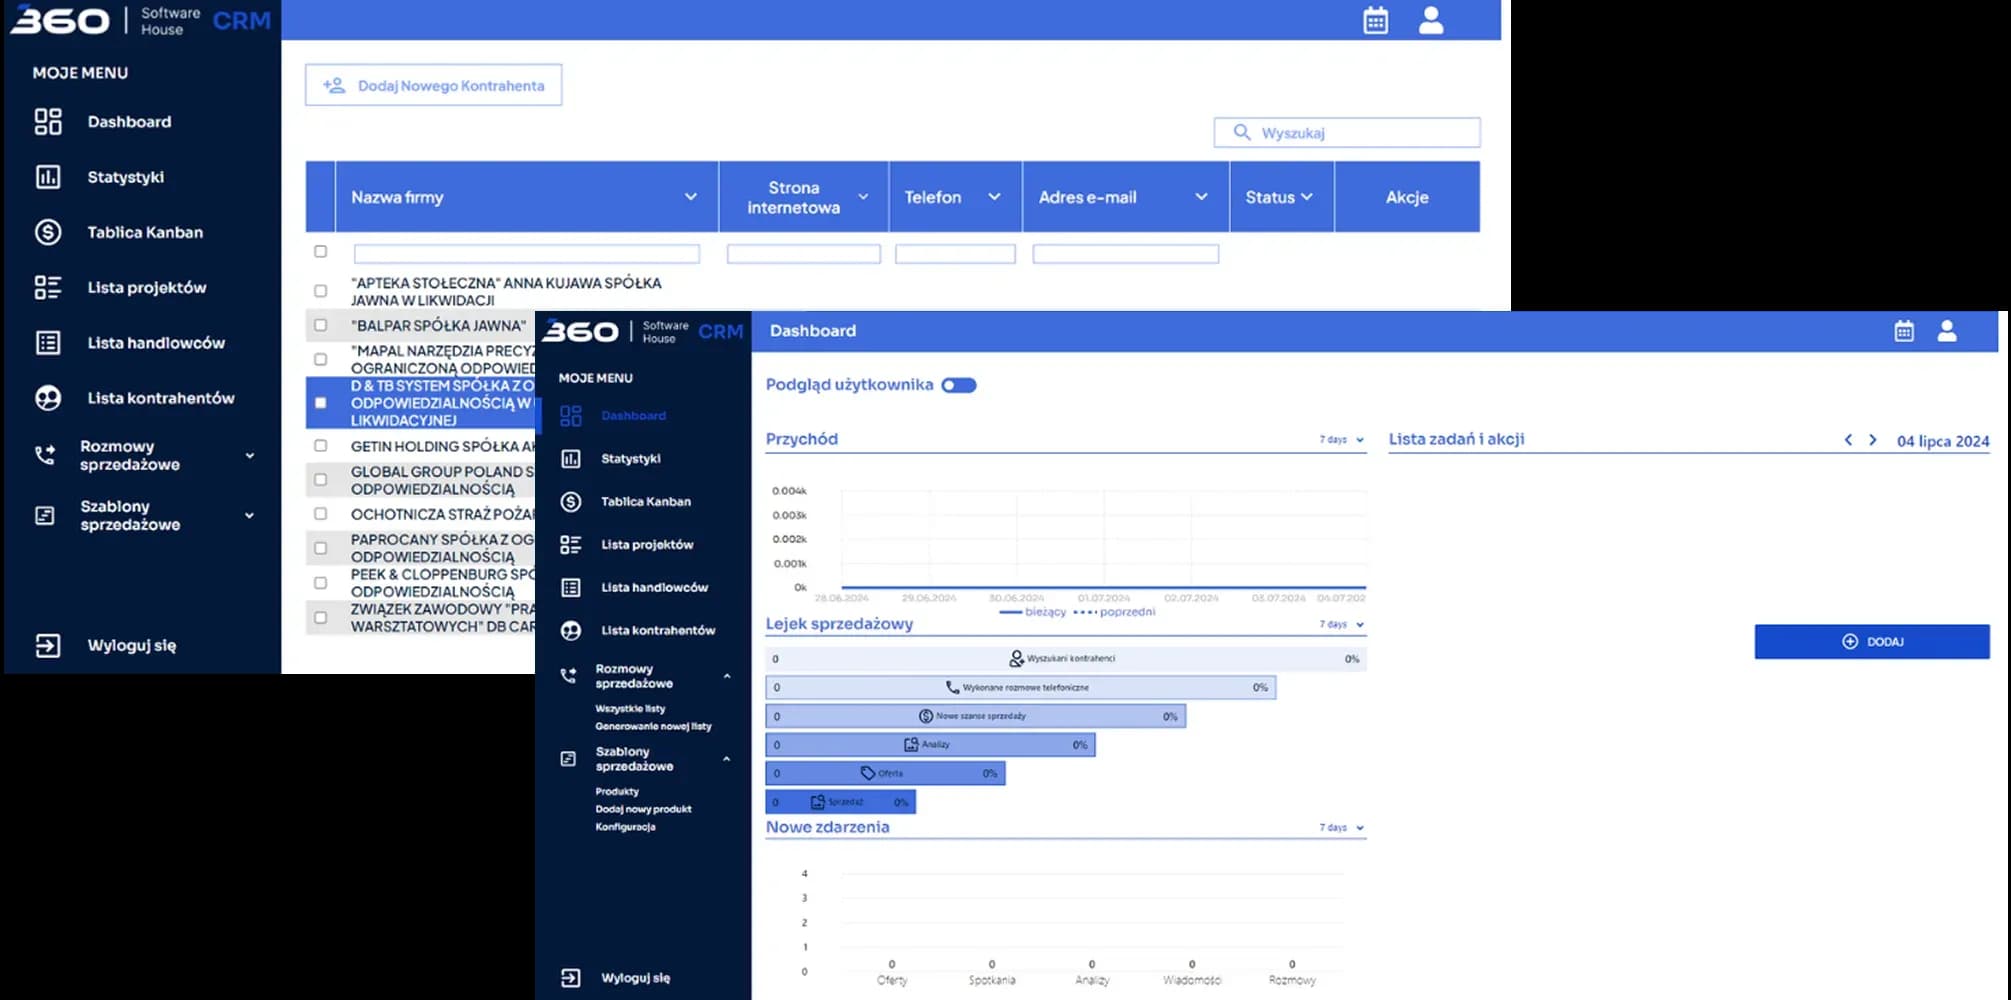Click Tablica Kanban icon in front Dashboard sidebar
Viewport: 2011px width, 1000px height.
(571, 502)
